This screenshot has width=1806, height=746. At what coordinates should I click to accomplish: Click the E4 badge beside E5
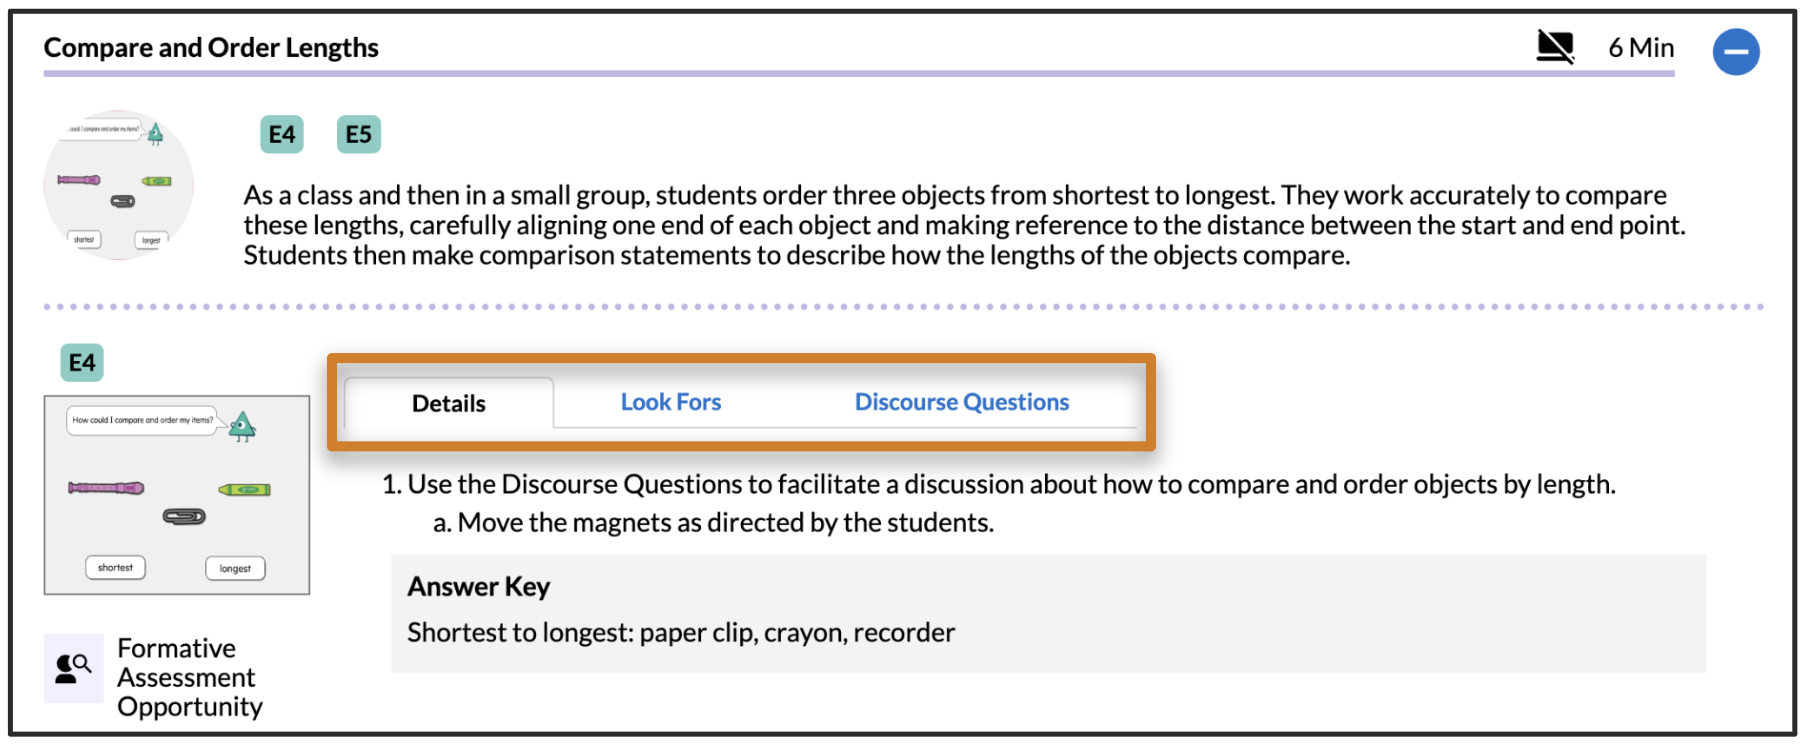(282, 135)
